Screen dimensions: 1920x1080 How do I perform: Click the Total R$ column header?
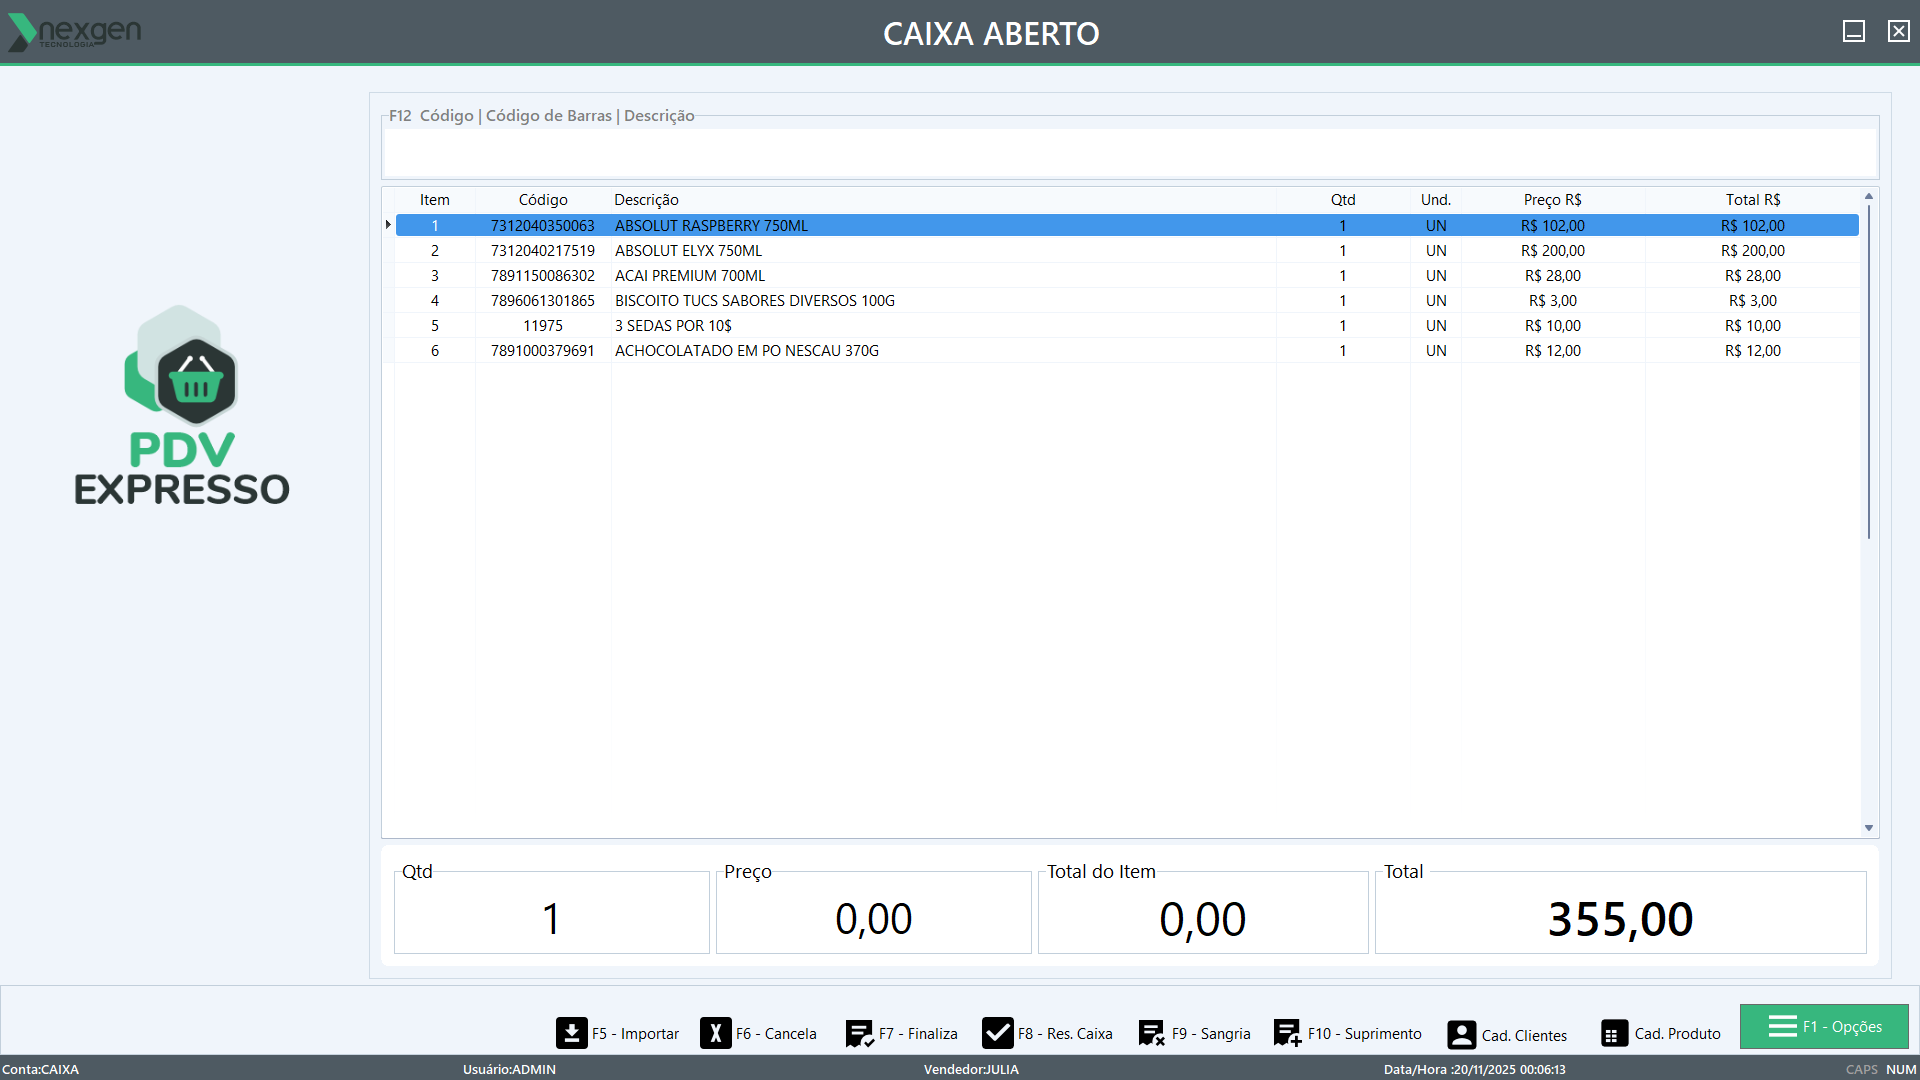click(x=1752, y=200)
